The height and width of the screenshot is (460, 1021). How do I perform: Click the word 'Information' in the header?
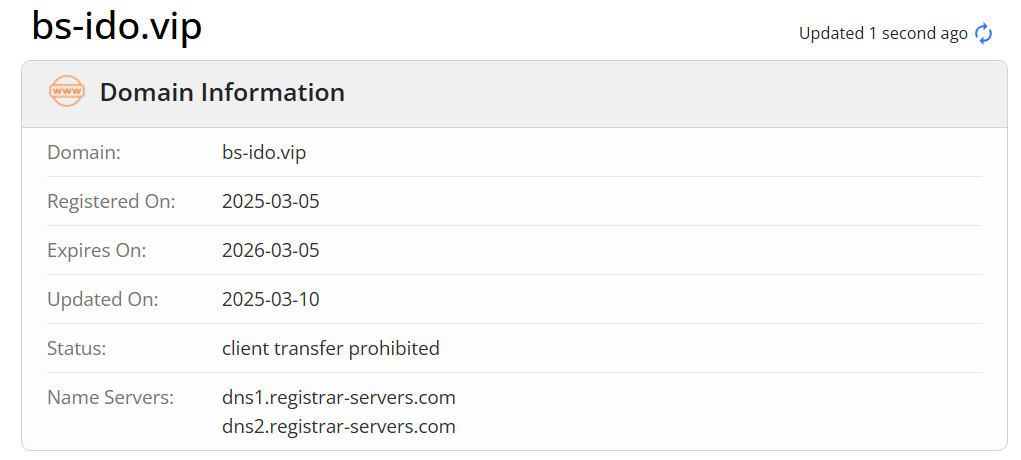tap(273, 93)
